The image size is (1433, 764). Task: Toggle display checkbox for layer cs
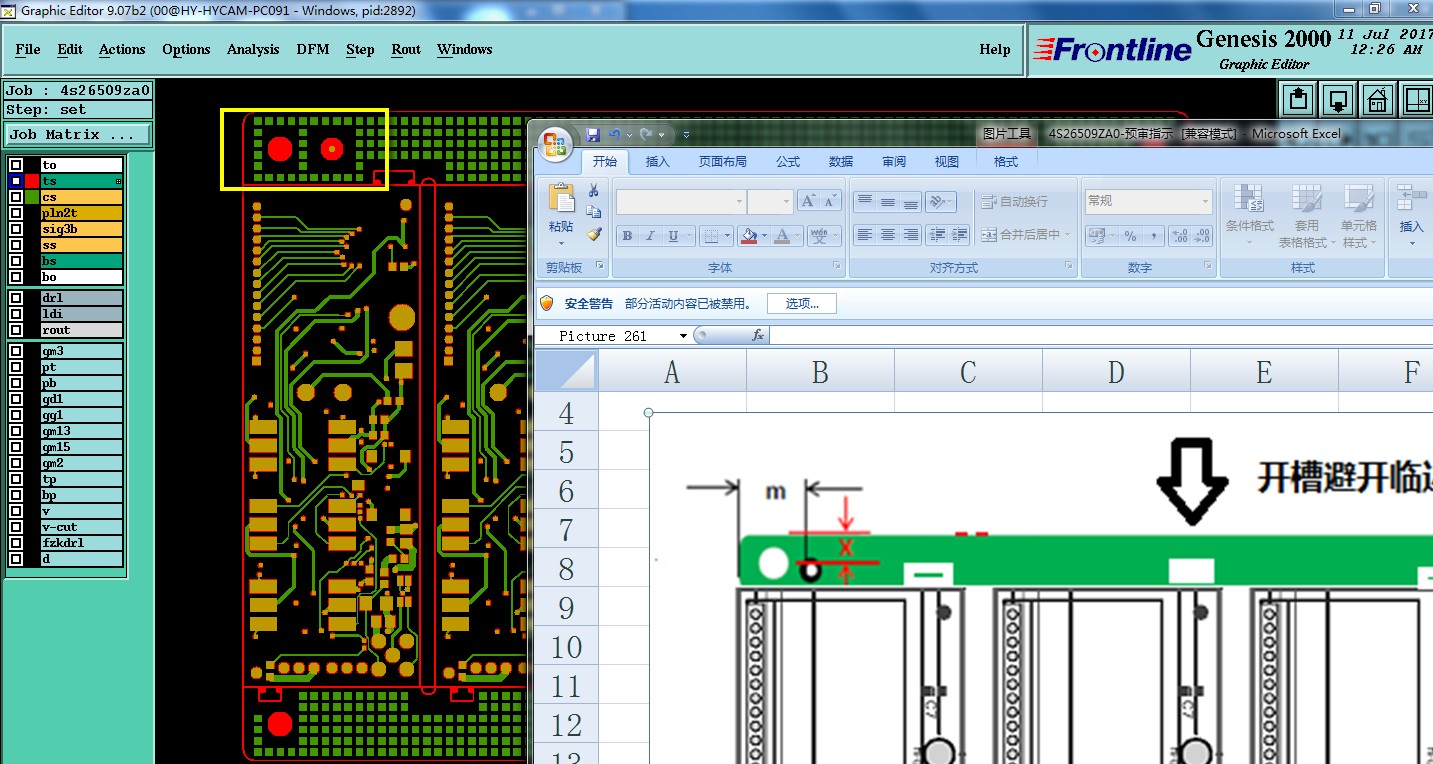[x=16, y=197]
